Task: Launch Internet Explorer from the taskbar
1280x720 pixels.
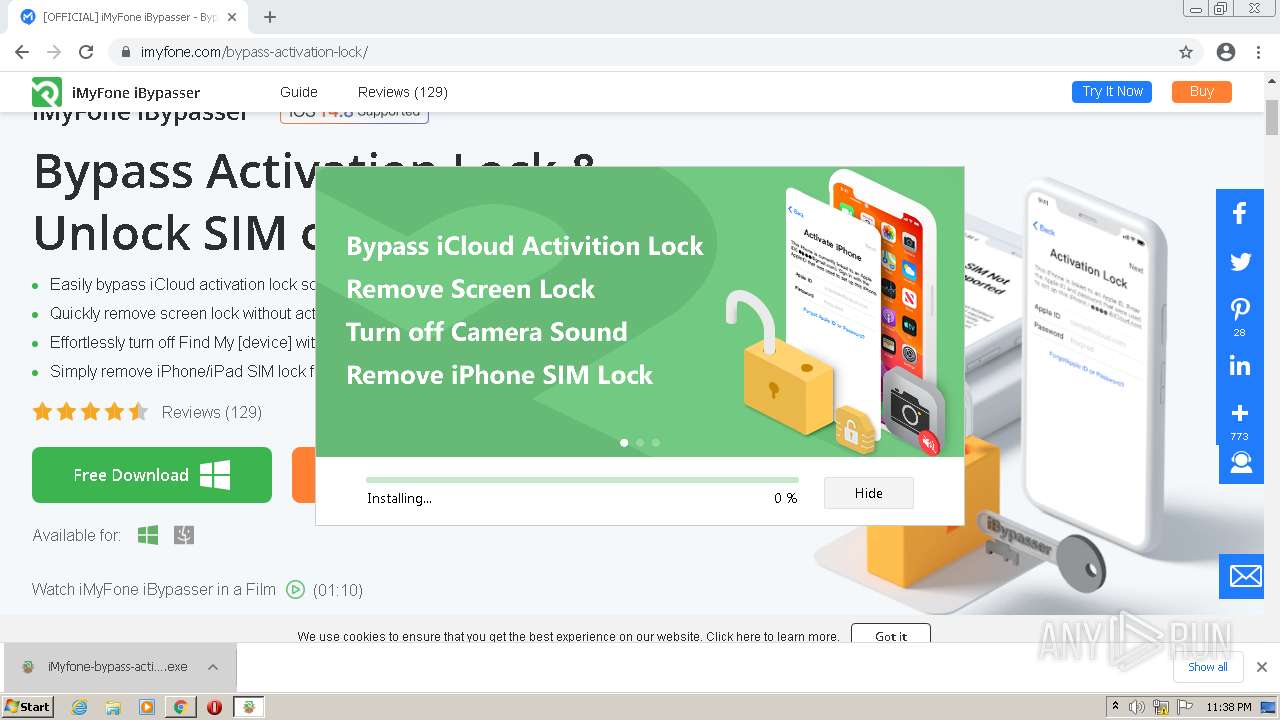Action: [80, 707]
